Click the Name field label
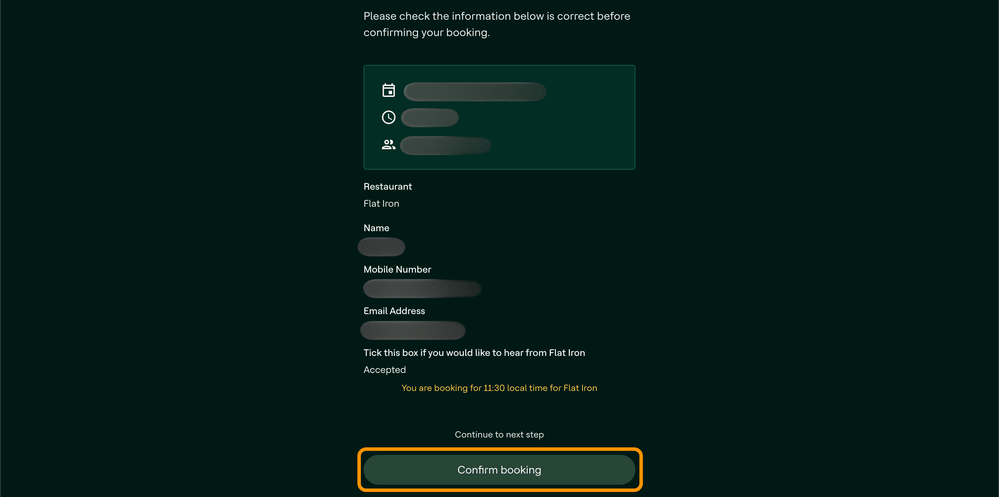This screenshot has width=999, height=497. 377,228
